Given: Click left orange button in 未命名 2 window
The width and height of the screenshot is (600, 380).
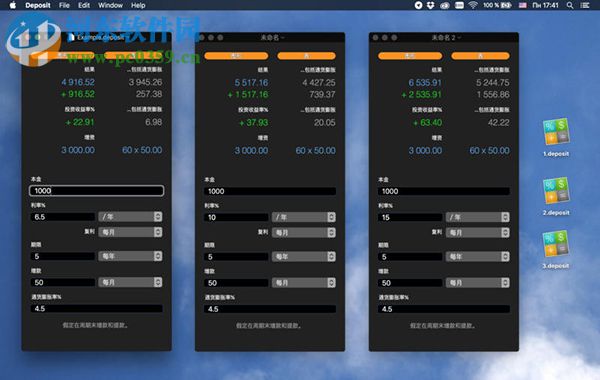Looking at the screenshot, I should coord(410,56).
